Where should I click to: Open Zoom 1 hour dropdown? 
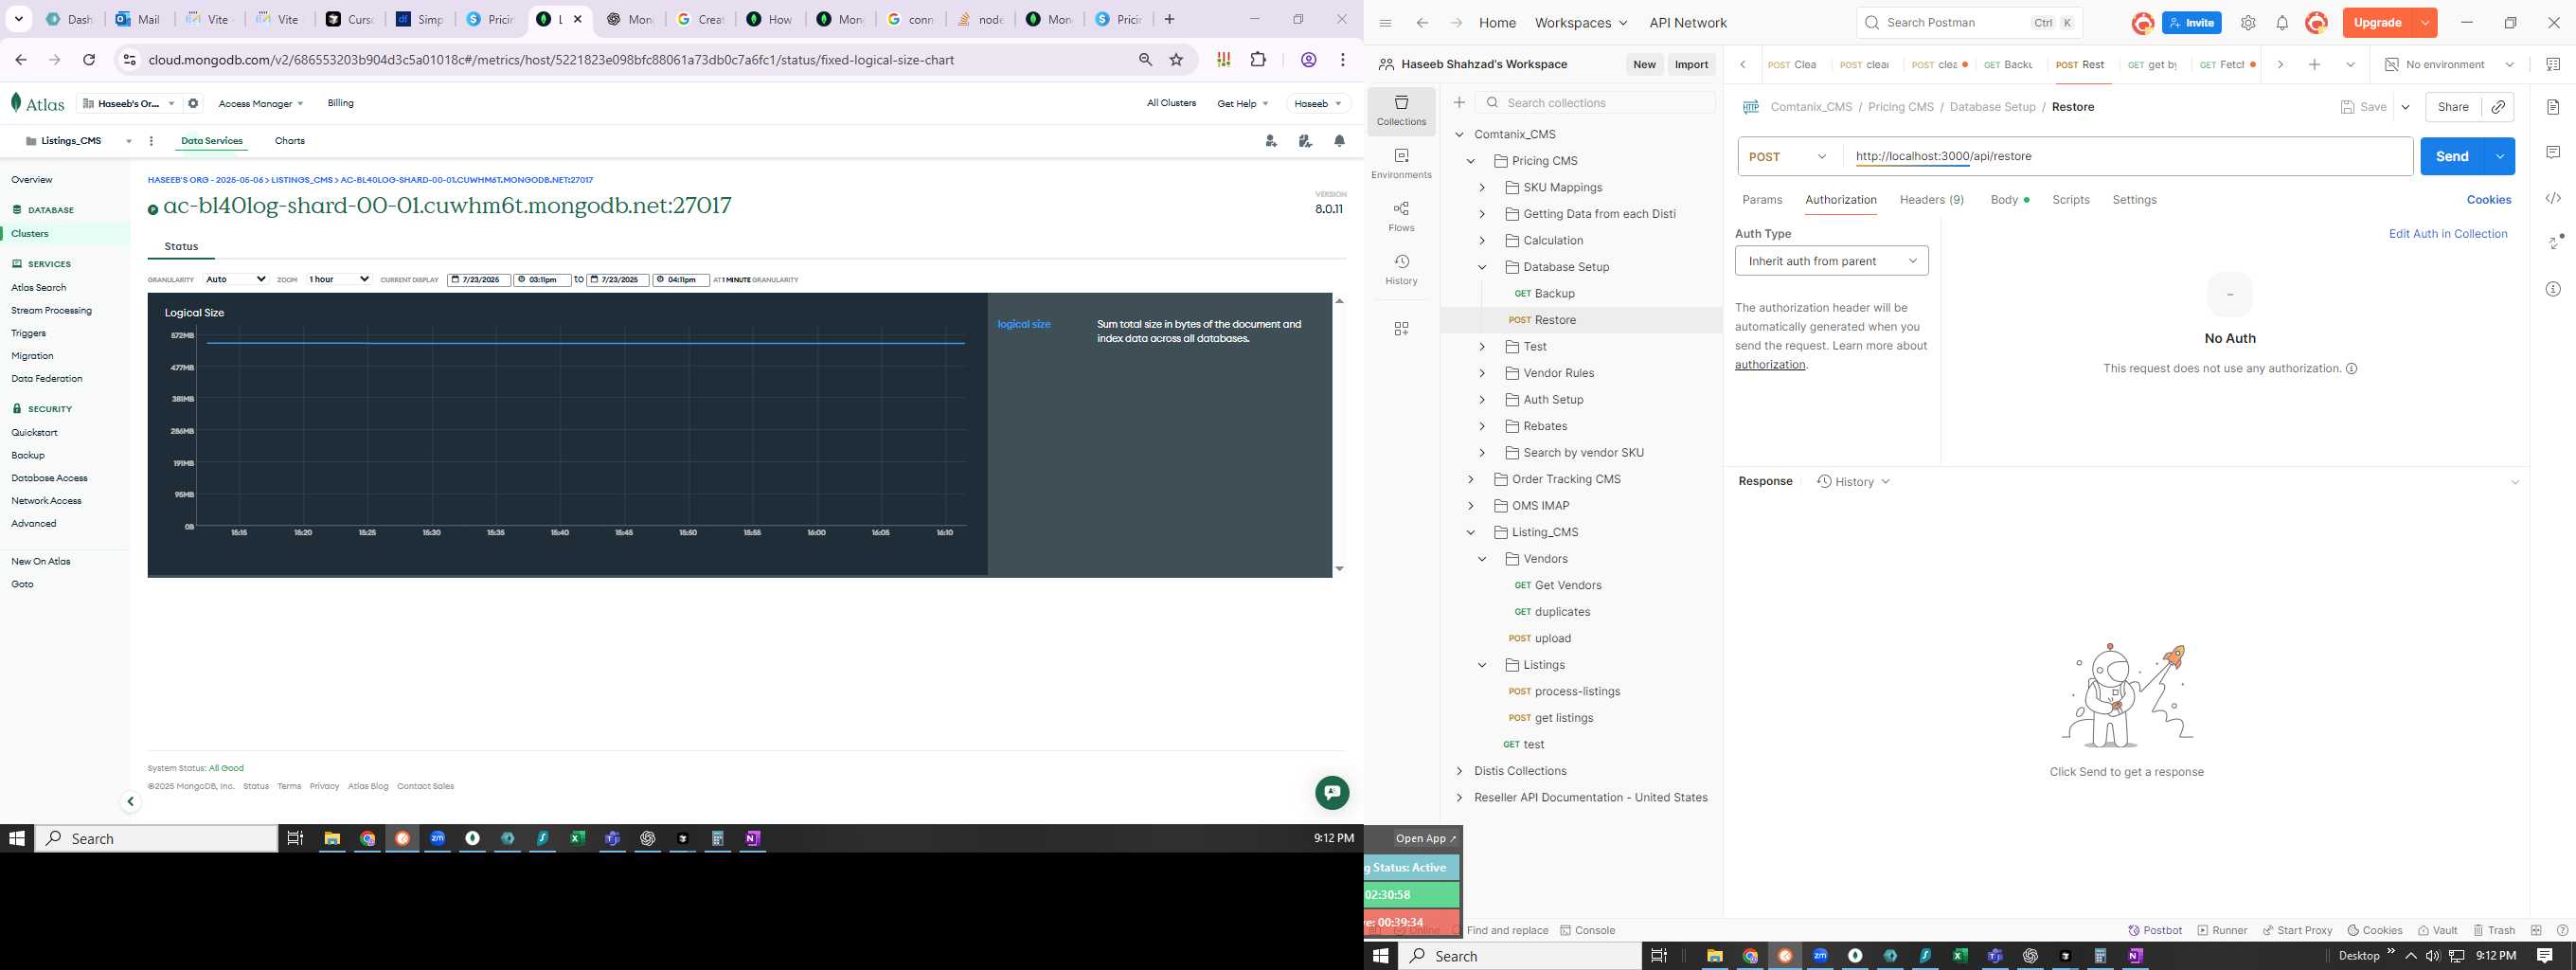(339, 280)
